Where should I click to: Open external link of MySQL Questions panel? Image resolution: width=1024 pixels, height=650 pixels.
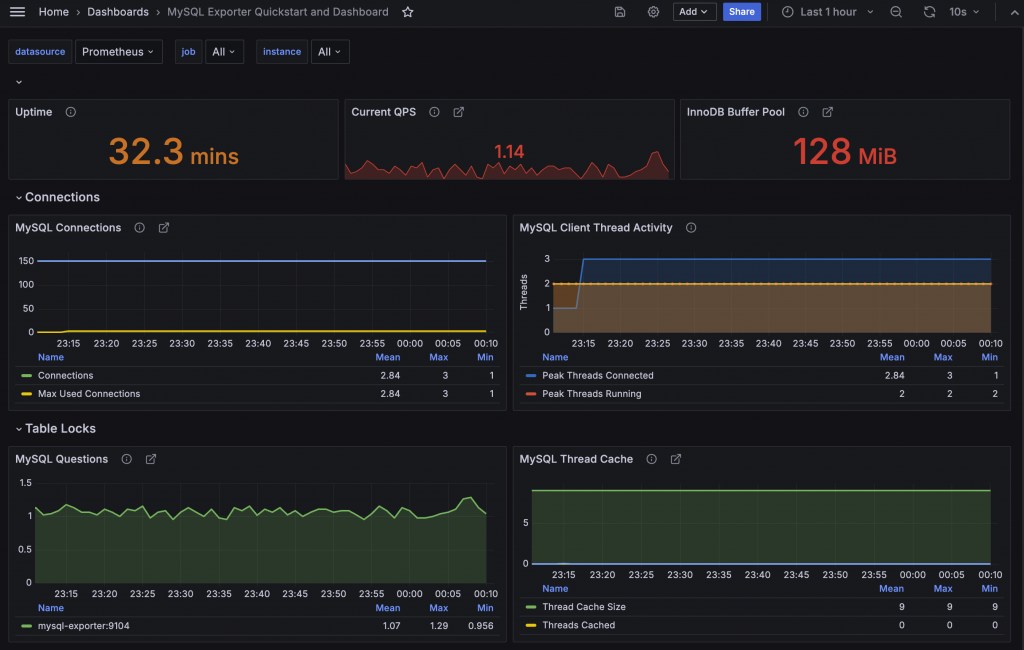[151, 459]
